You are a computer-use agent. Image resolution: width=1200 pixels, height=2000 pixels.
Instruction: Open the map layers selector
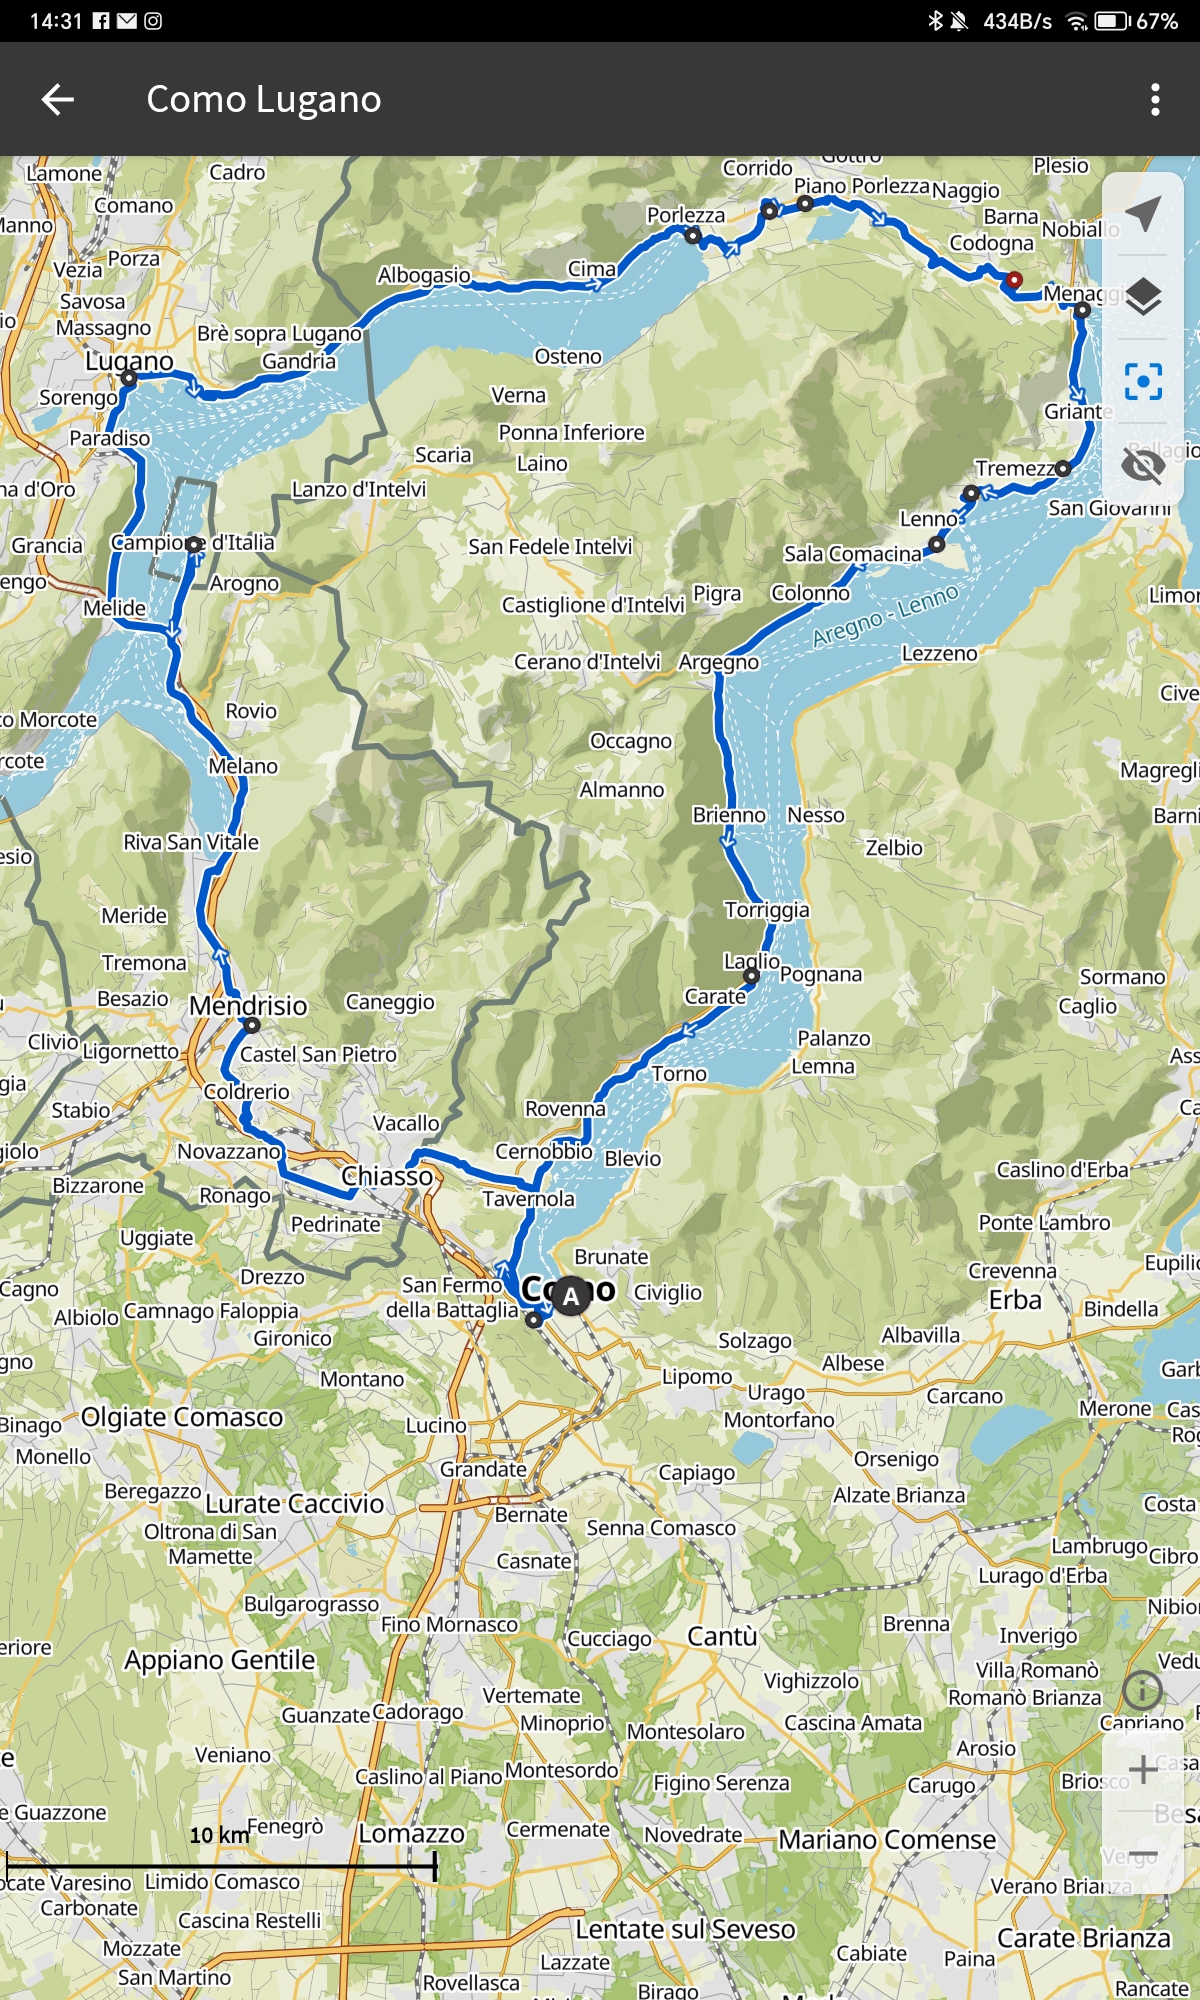point(1143,297)
